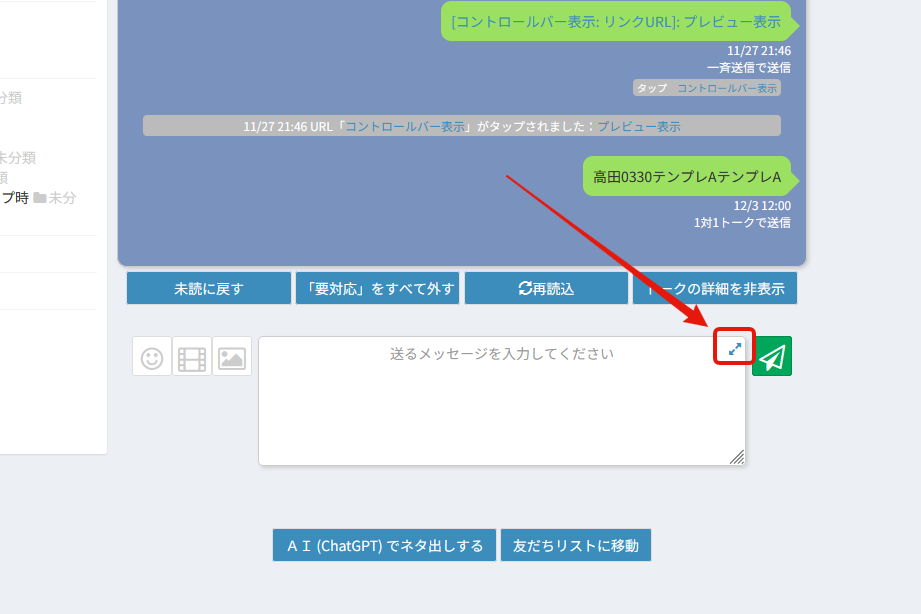Open [コントロールバー表示: リンクURL] link in green bubble

click(x=565, y=21)
